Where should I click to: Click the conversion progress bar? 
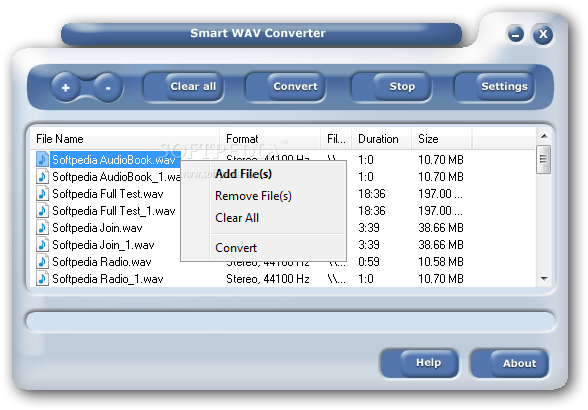290,321
